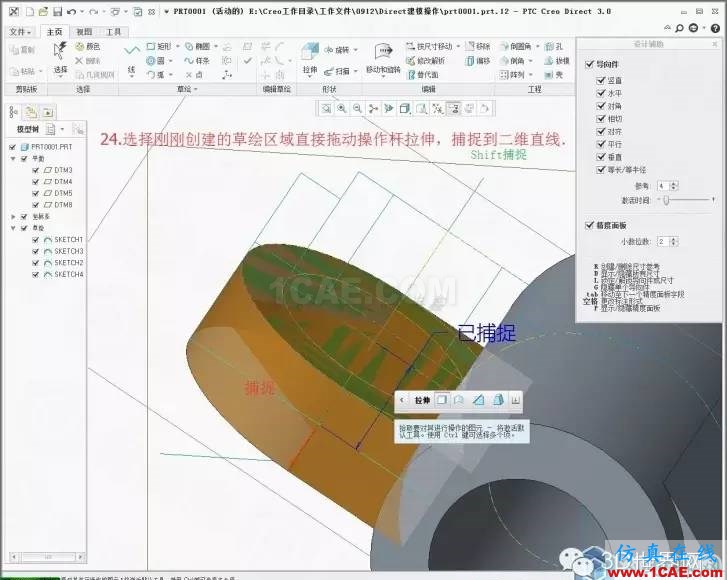Open the 圆 (Circle) dropdown arrow
This screenshot has width=727, height=580.
[x=171, y=61]
